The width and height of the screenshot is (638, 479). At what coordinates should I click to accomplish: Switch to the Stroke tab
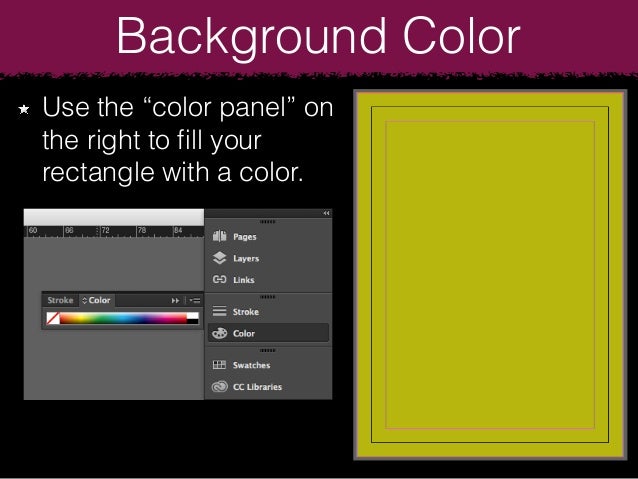click(x=60, y=300)
